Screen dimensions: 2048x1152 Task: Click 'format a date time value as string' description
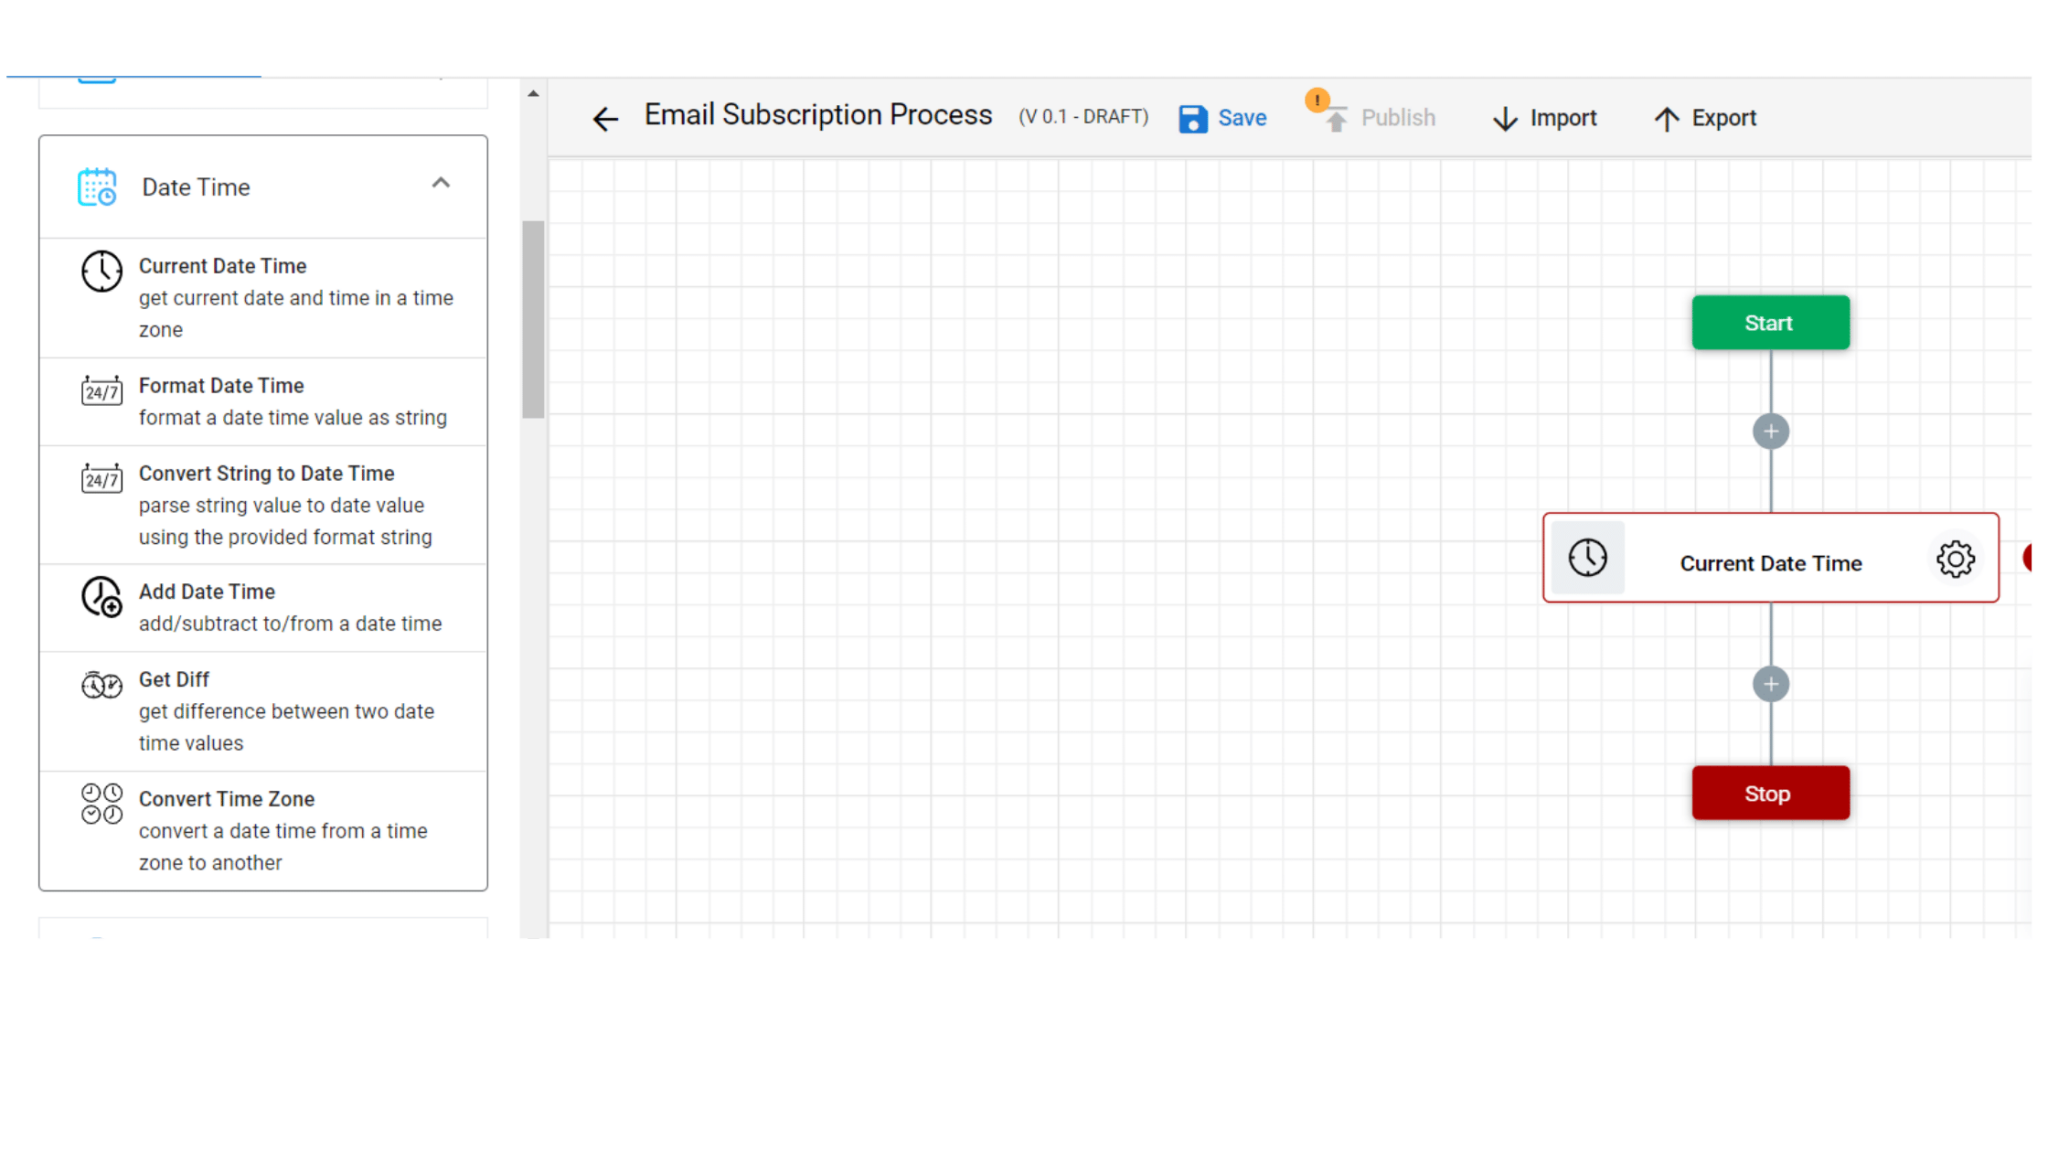293,418
